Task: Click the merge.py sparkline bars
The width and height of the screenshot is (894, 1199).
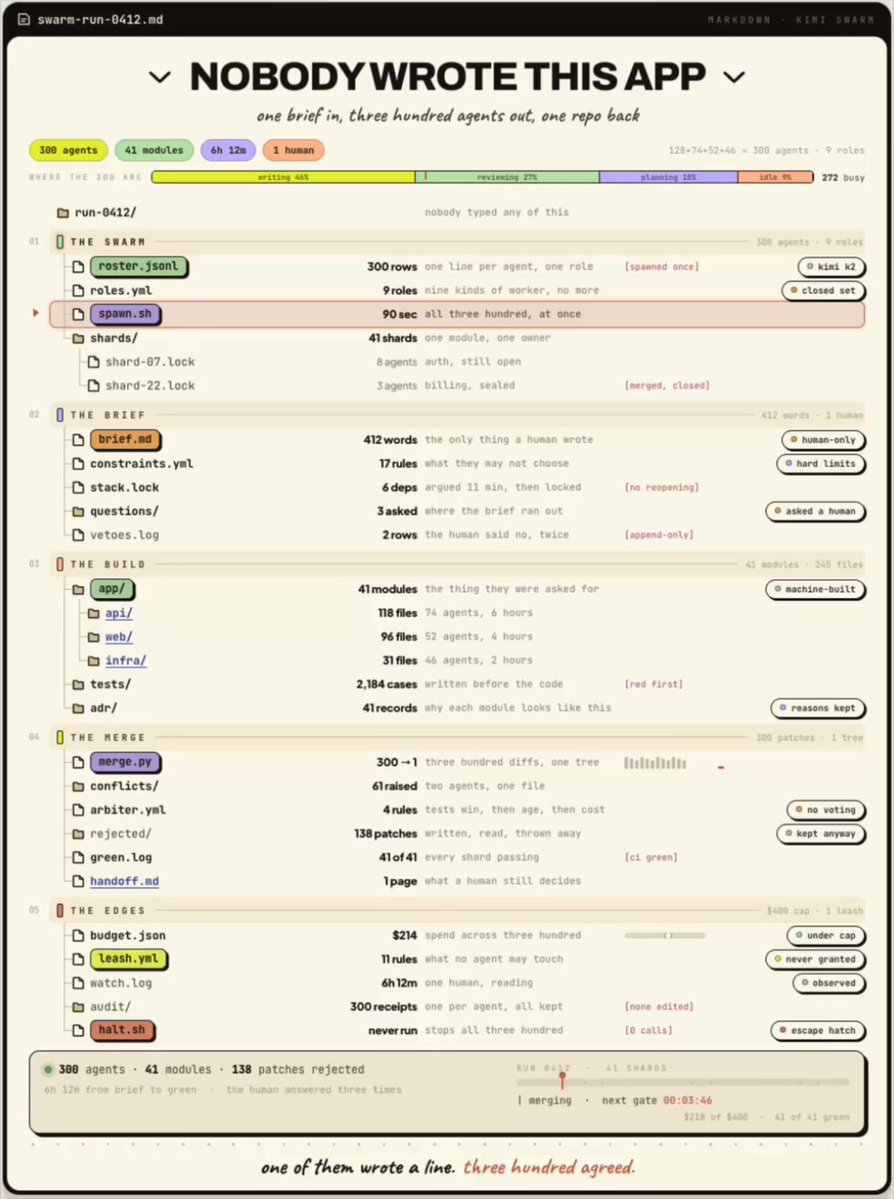Action: (x=655, y=762)
